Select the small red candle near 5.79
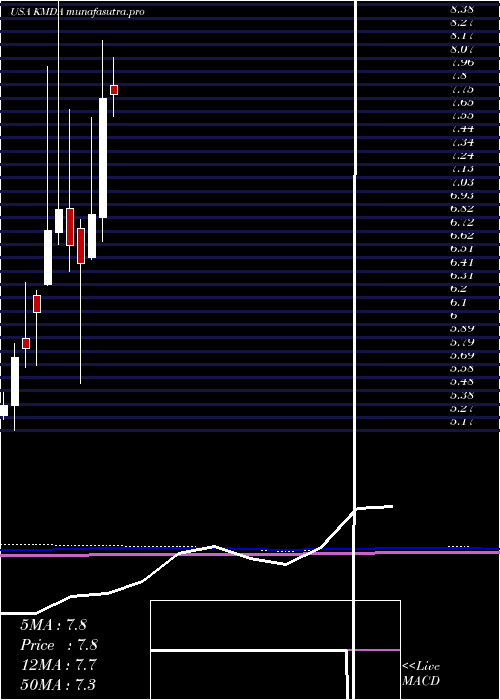This screenshot has width=500, height=700. click(x=26, y=343)
